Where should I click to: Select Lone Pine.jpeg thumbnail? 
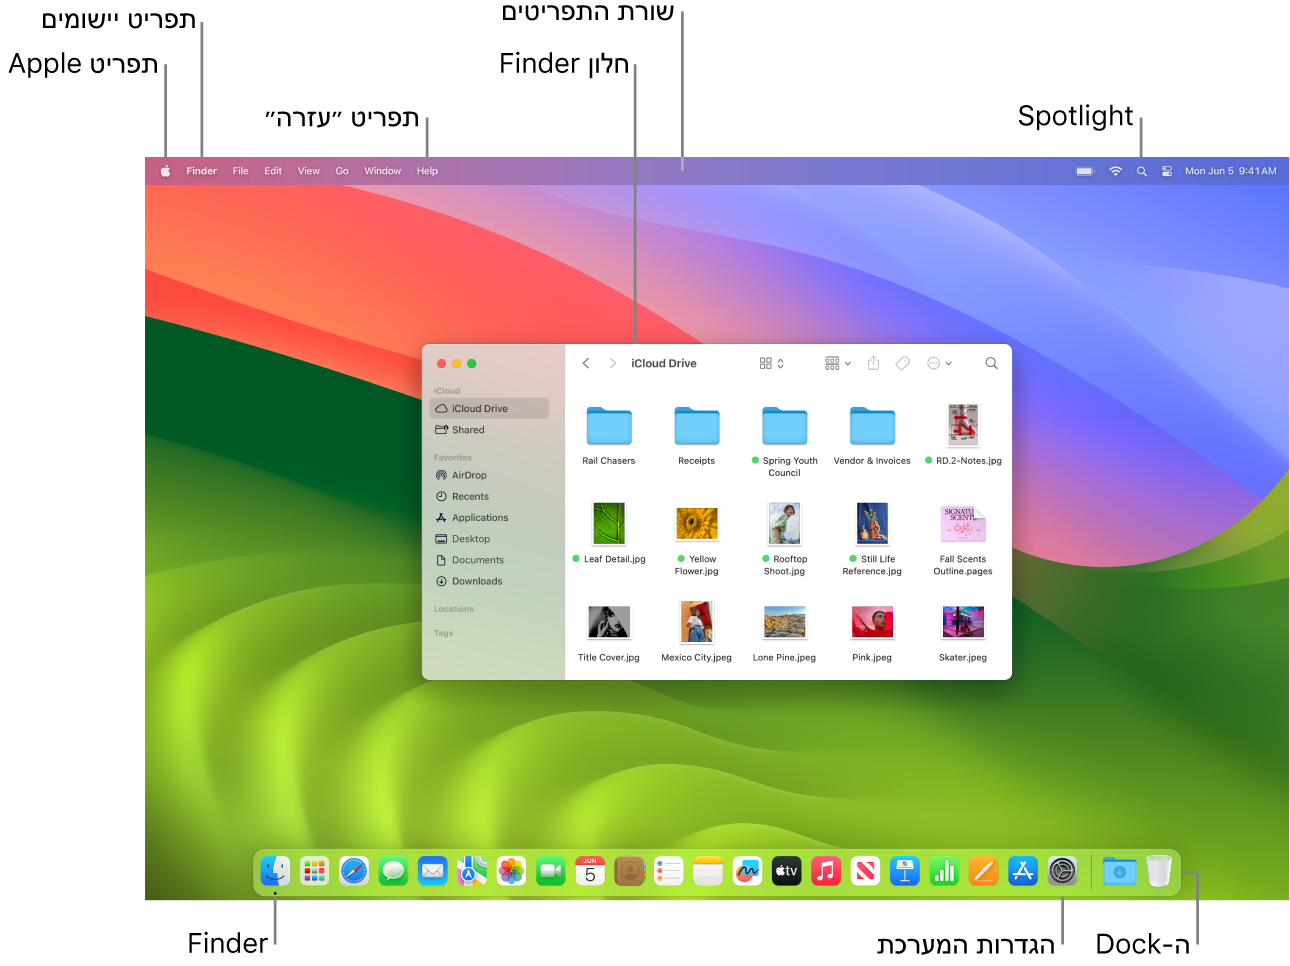tap(785, 622)
